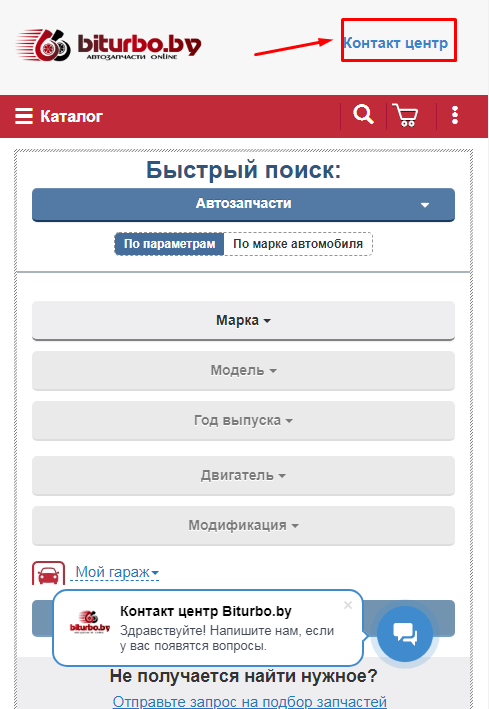Viewport: 489px width, 709px height.
Task: Click the Каталог menu label
Action: pos(71,116)
